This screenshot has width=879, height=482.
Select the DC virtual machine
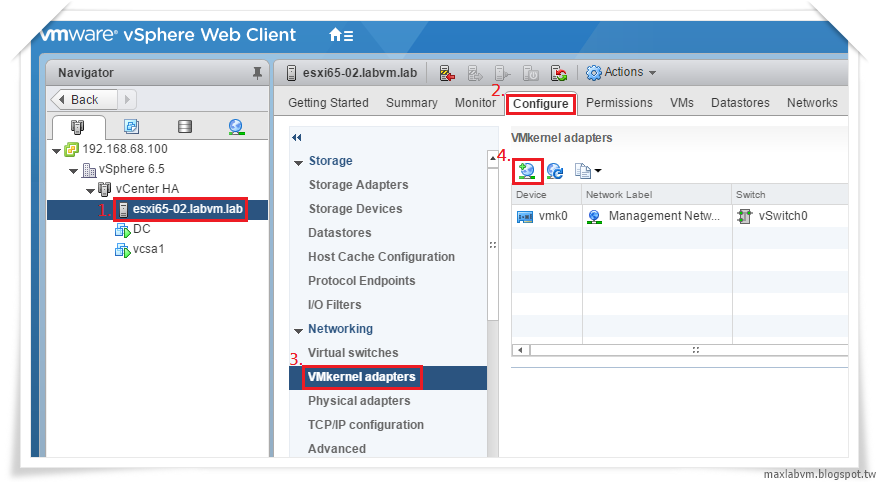click(142, 229)
